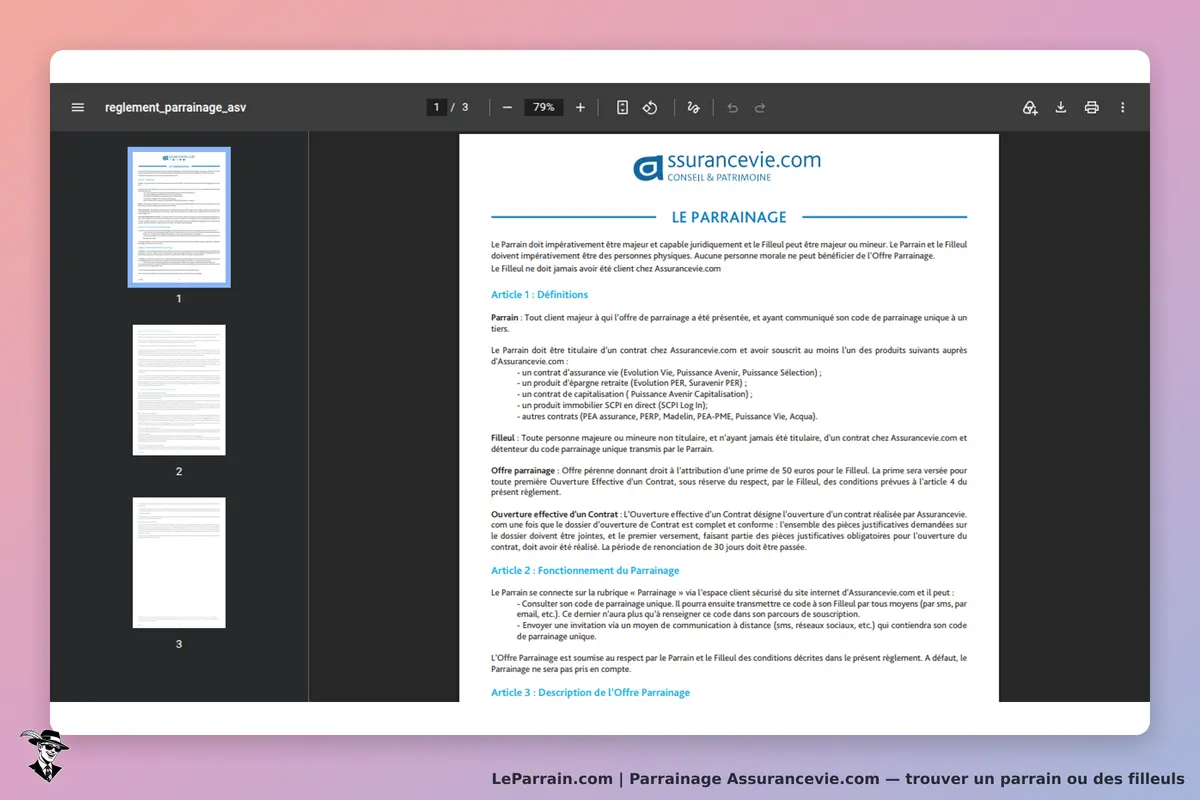The width and height of the screenshot is (1200, 800).
Task: Select page 1 thumbnail
Action: (179, 217)
